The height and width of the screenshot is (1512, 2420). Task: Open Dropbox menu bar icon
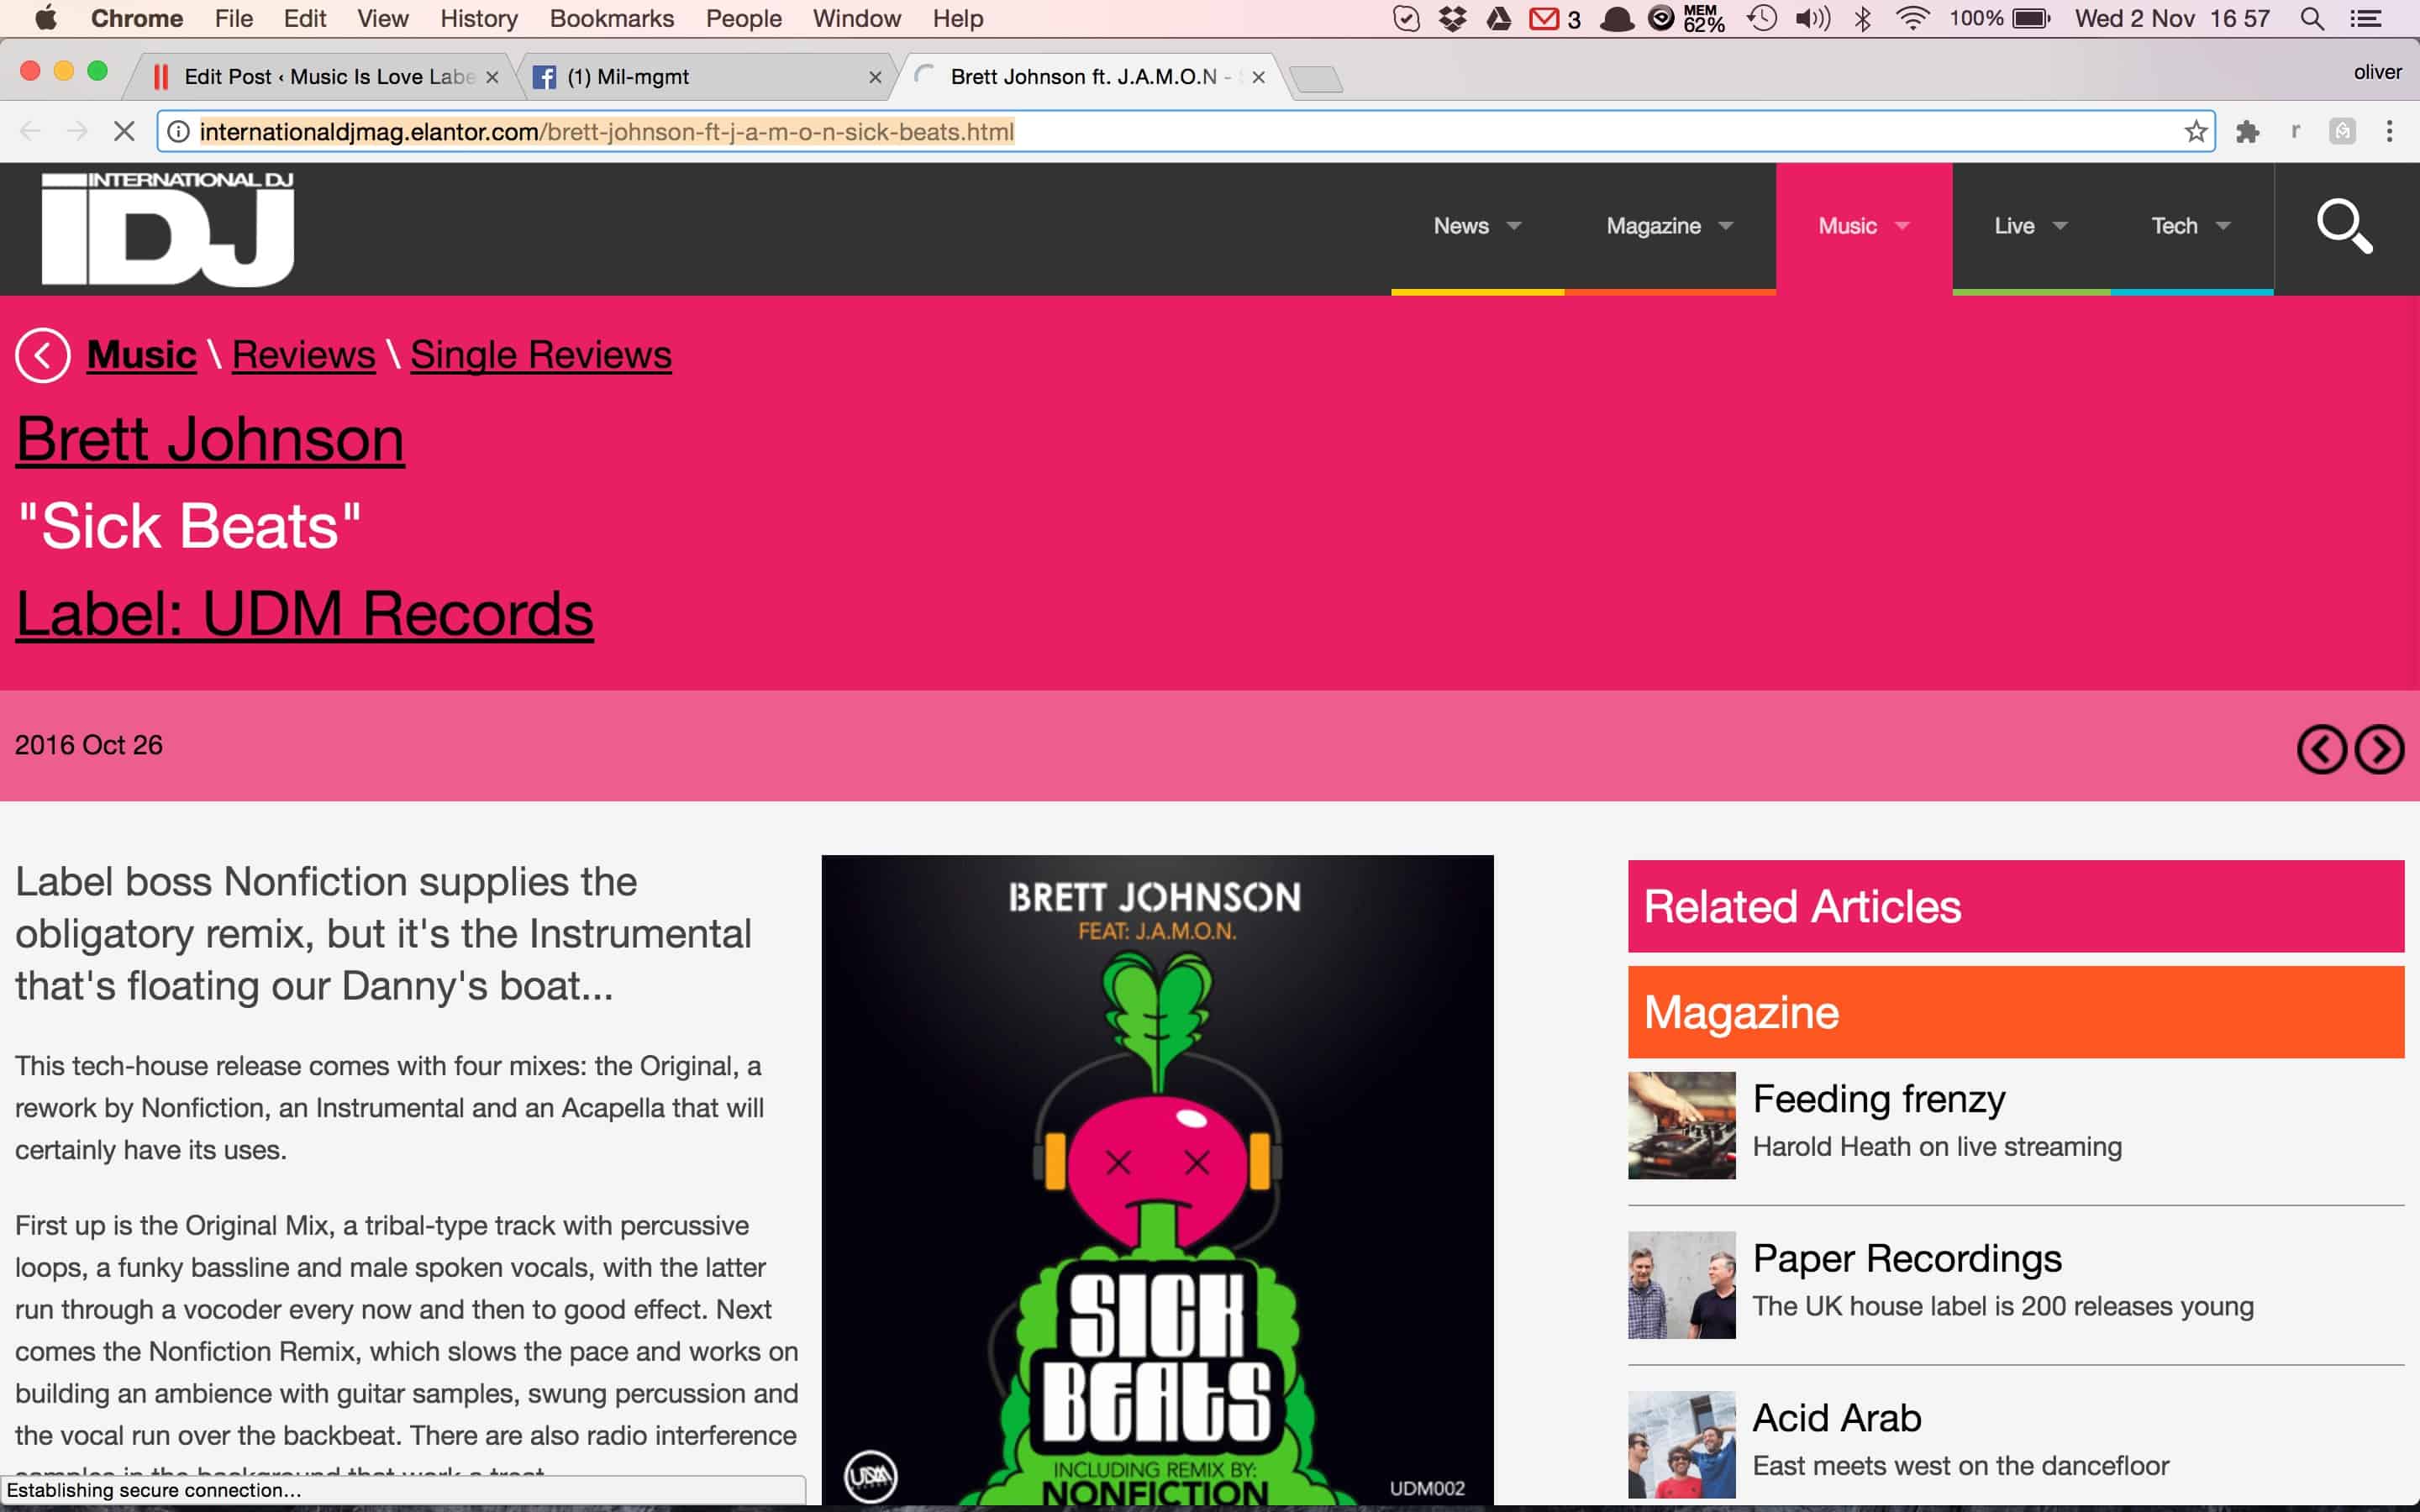1453,18
